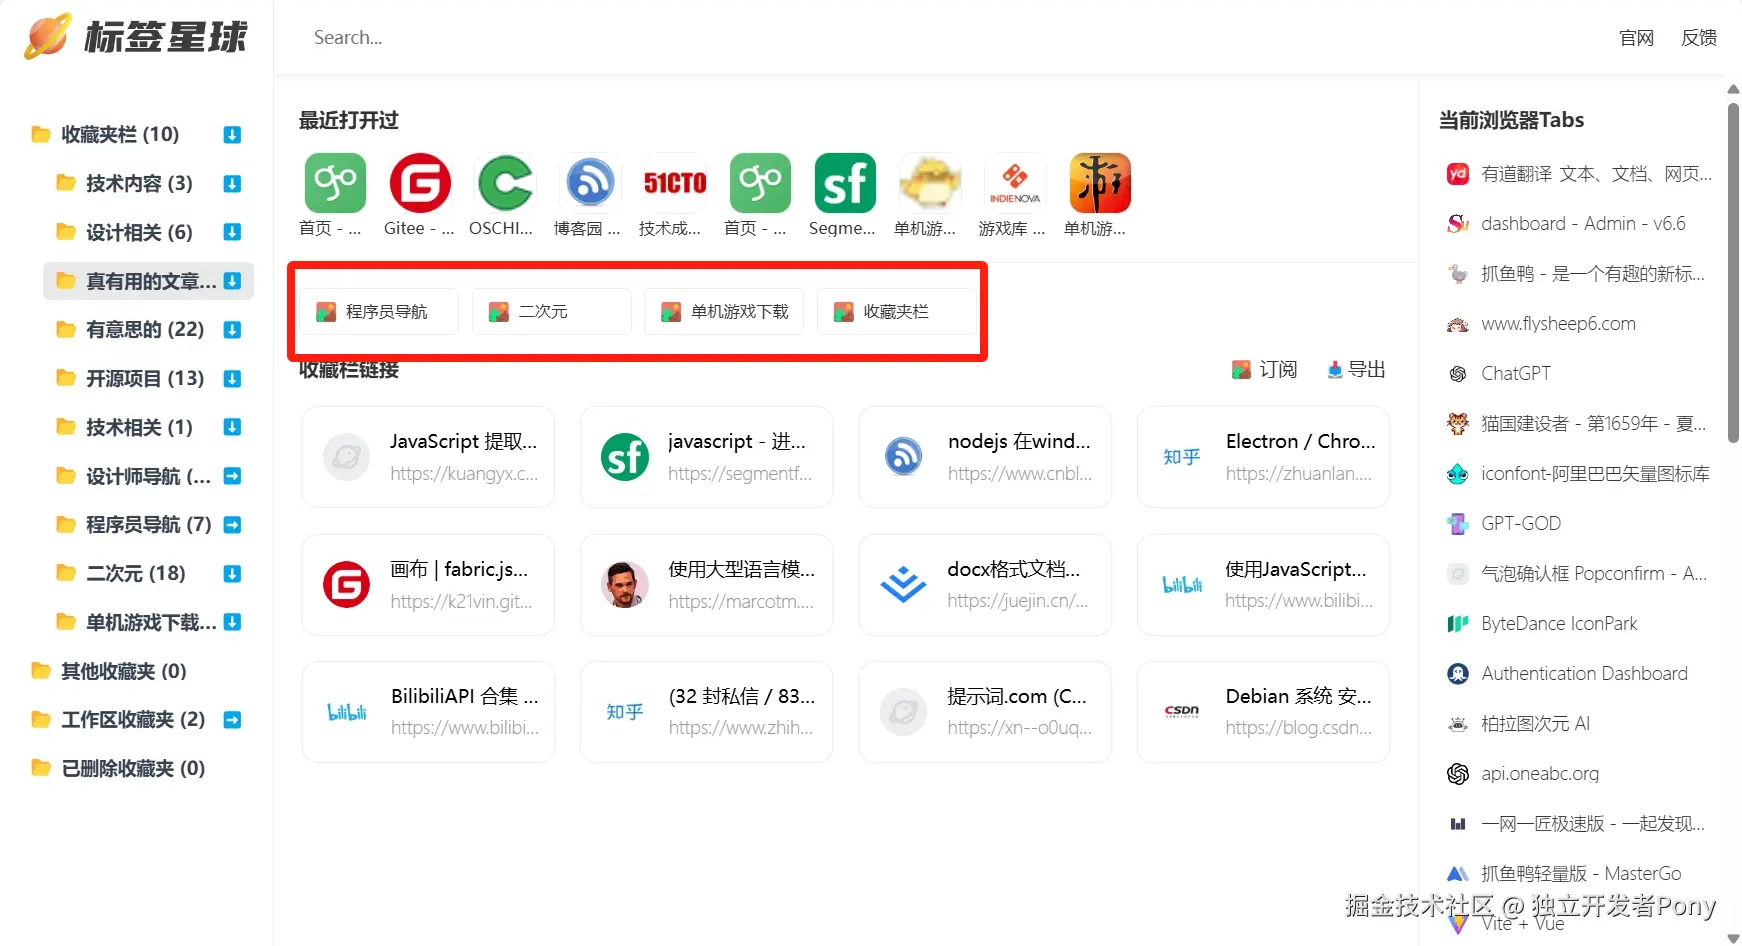1742x946 pixels.
Task: Open the docx格式文档... bookmark card
Action: pos(985,585)
